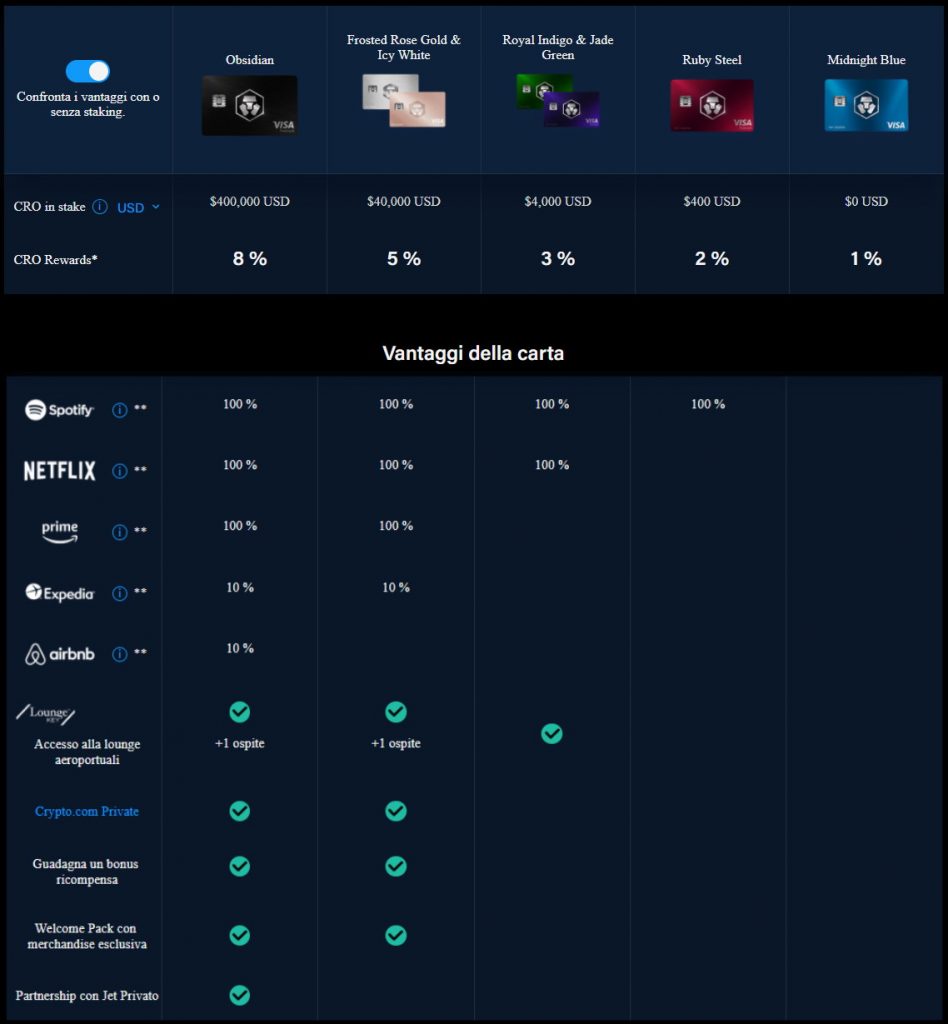Select the Obsidian card image

(249, 105)
